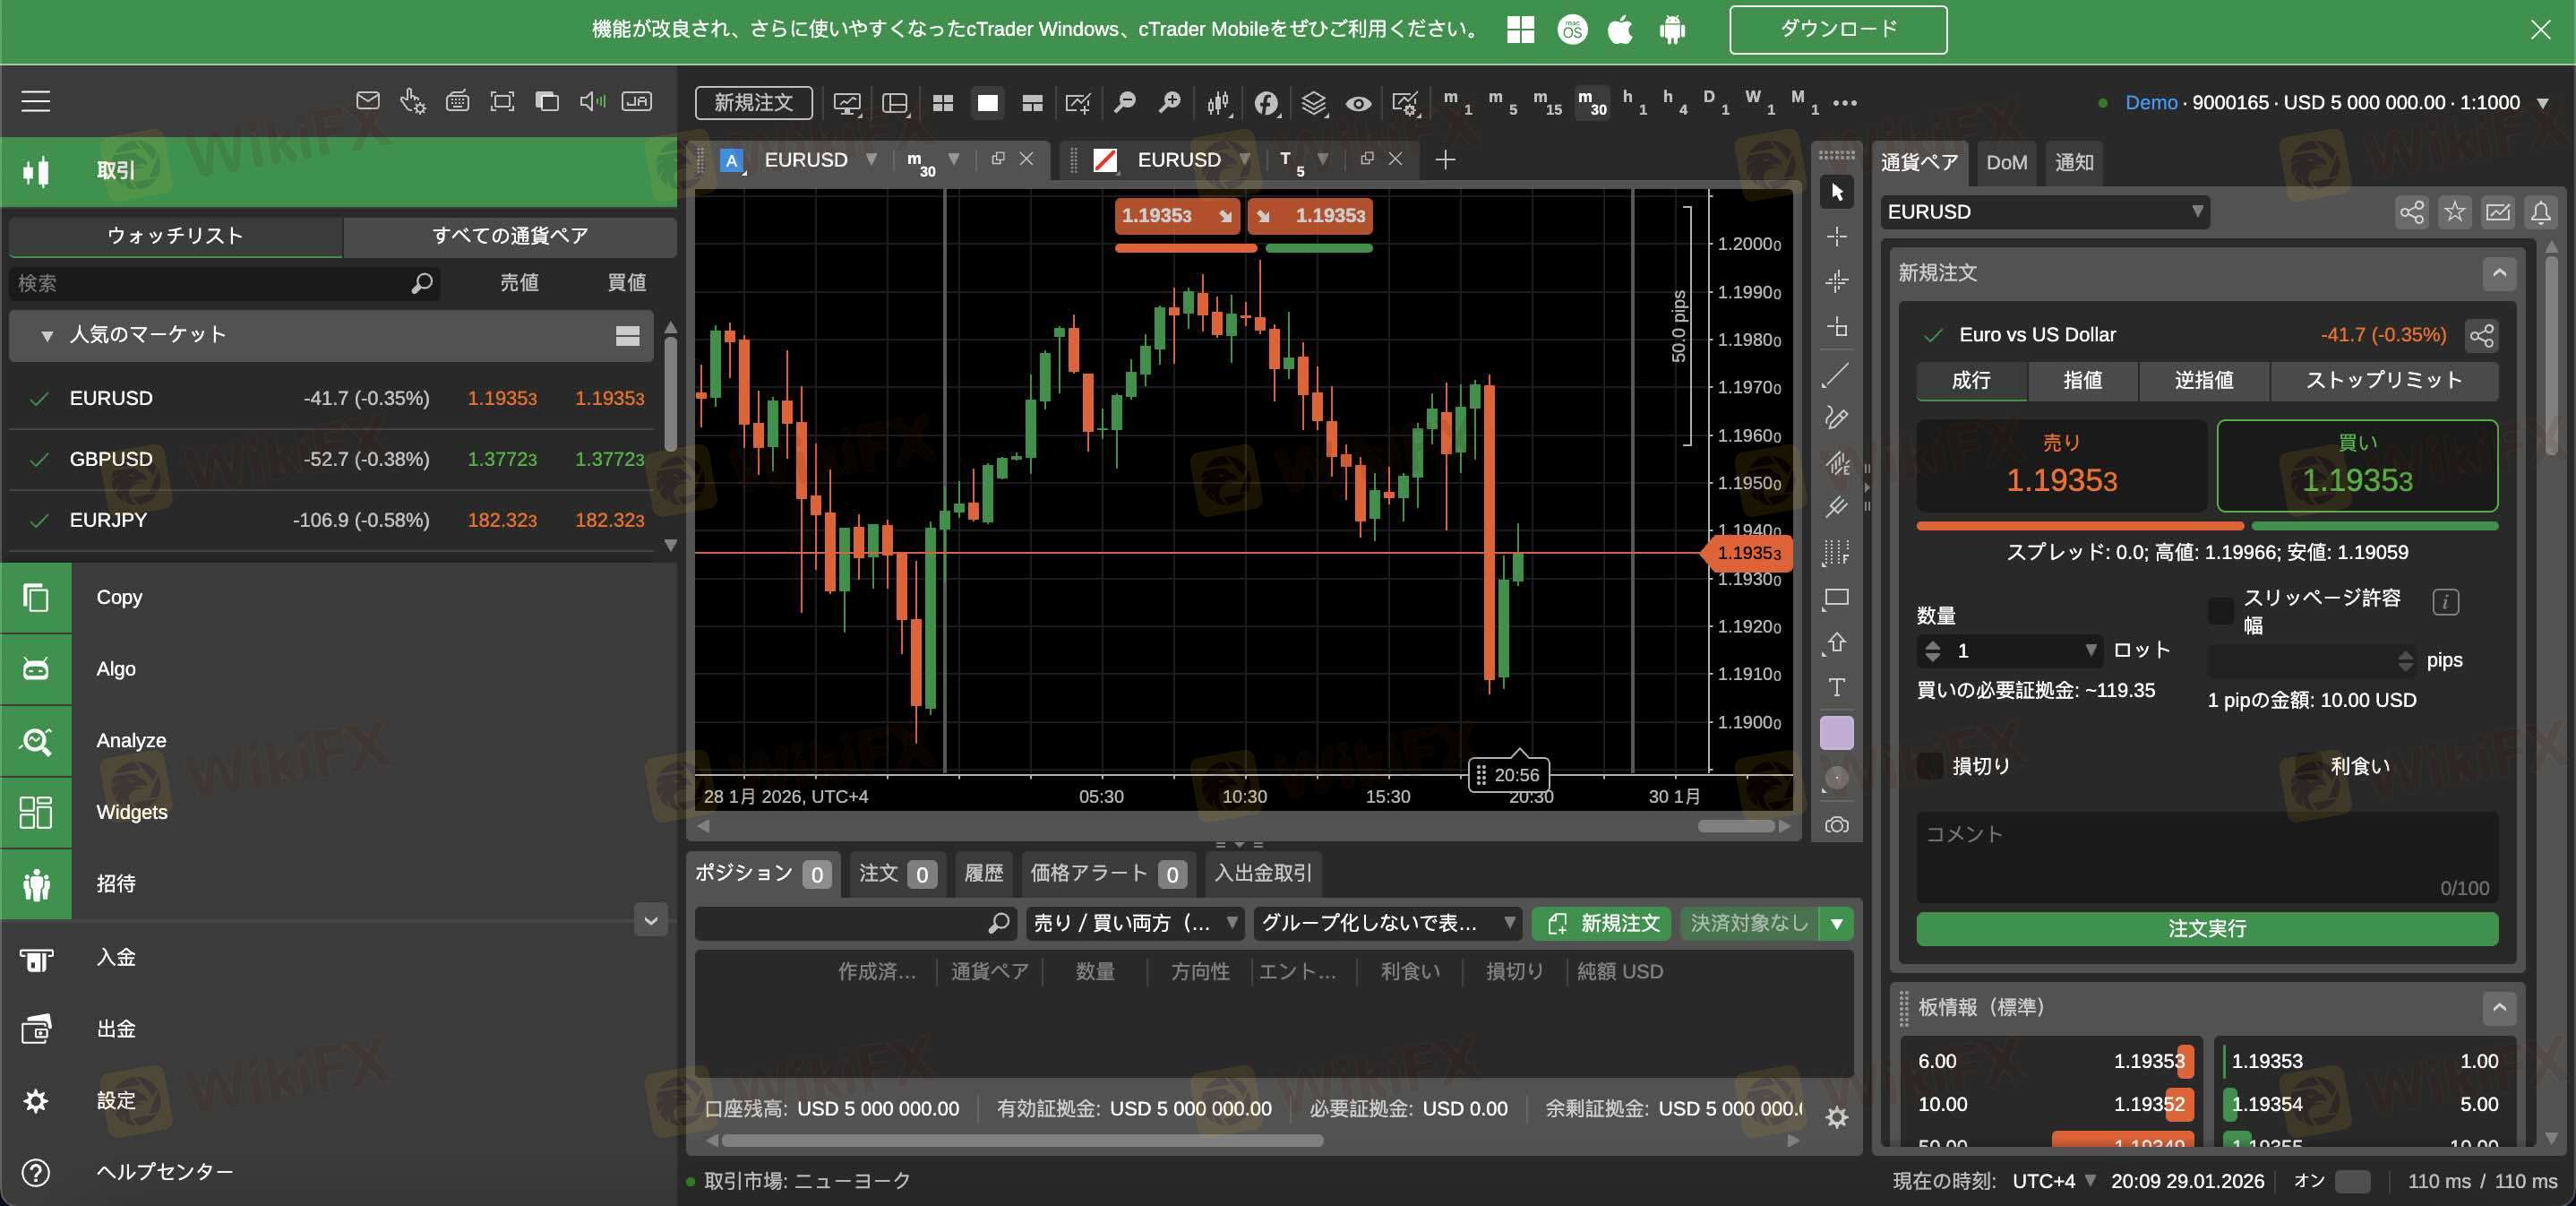Viewport: 2576px width, 1206px height.
Task: Click the text drawing tool icon
Action: (1836, 687)
